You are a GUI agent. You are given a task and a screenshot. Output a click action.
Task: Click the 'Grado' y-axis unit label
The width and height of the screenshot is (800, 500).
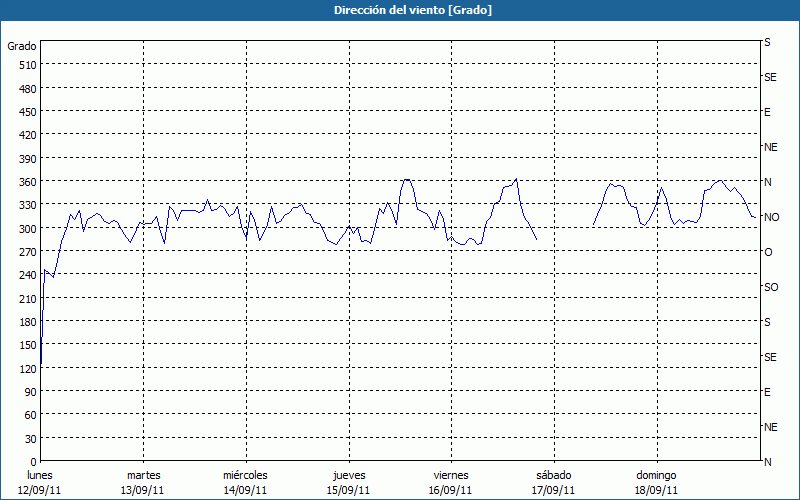(22, 46)
